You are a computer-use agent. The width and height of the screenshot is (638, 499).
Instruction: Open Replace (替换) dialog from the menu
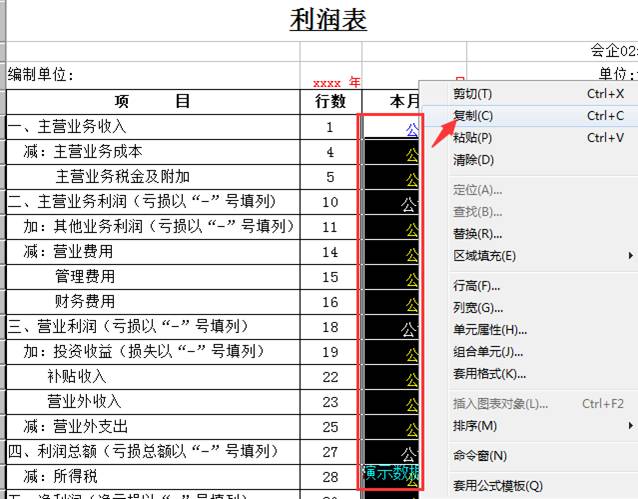tap(477, 234)
